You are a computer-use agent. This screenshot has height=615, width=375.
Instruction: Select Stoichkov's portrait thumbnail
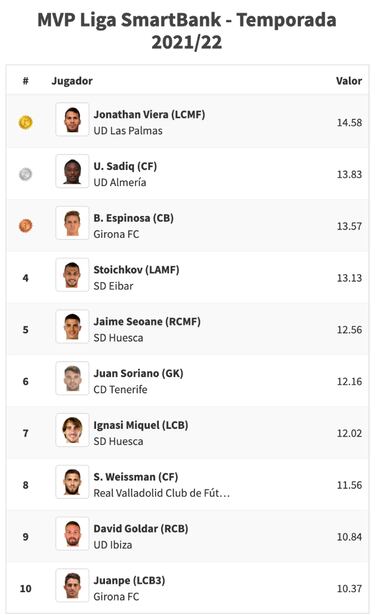(x=72, y=275)
